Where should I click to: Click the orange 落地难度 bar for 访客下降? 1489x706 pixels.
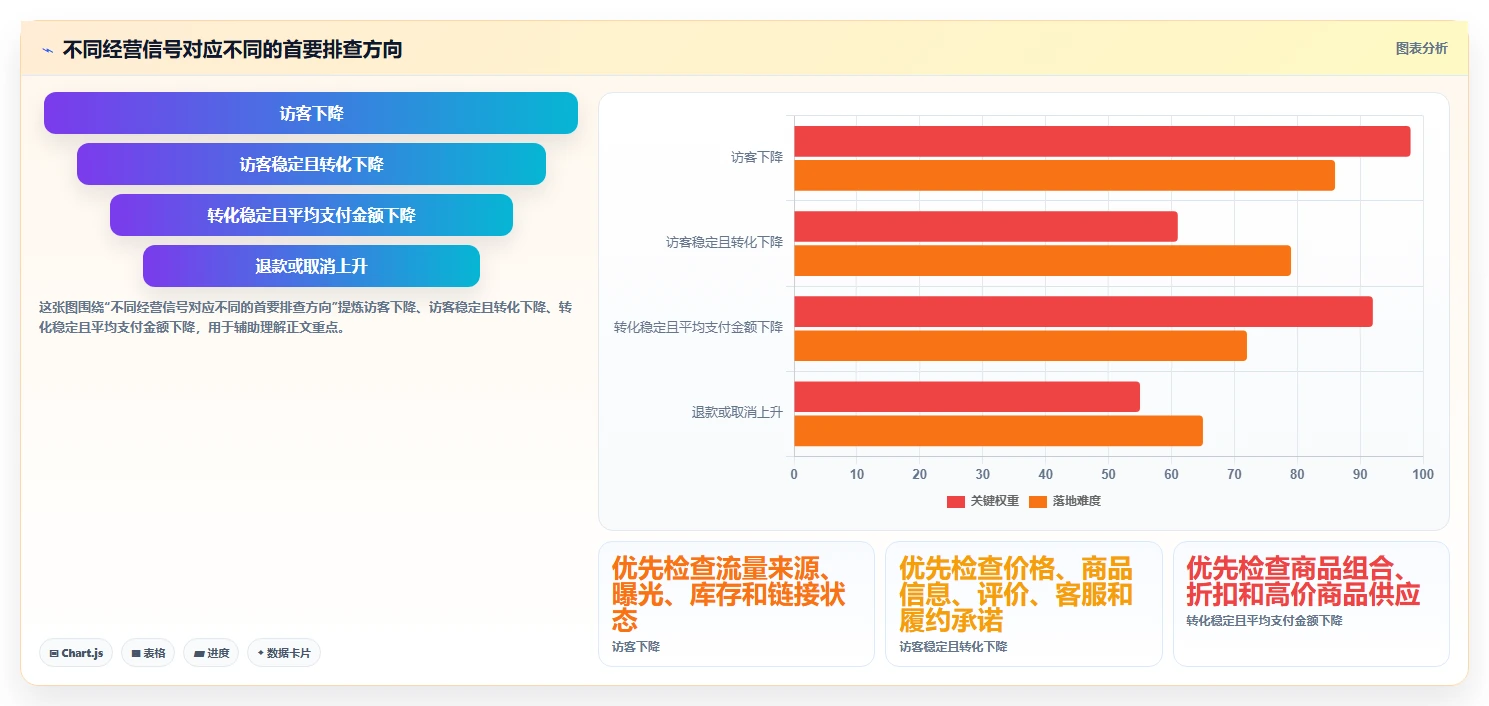click(x=1064, y=175)
